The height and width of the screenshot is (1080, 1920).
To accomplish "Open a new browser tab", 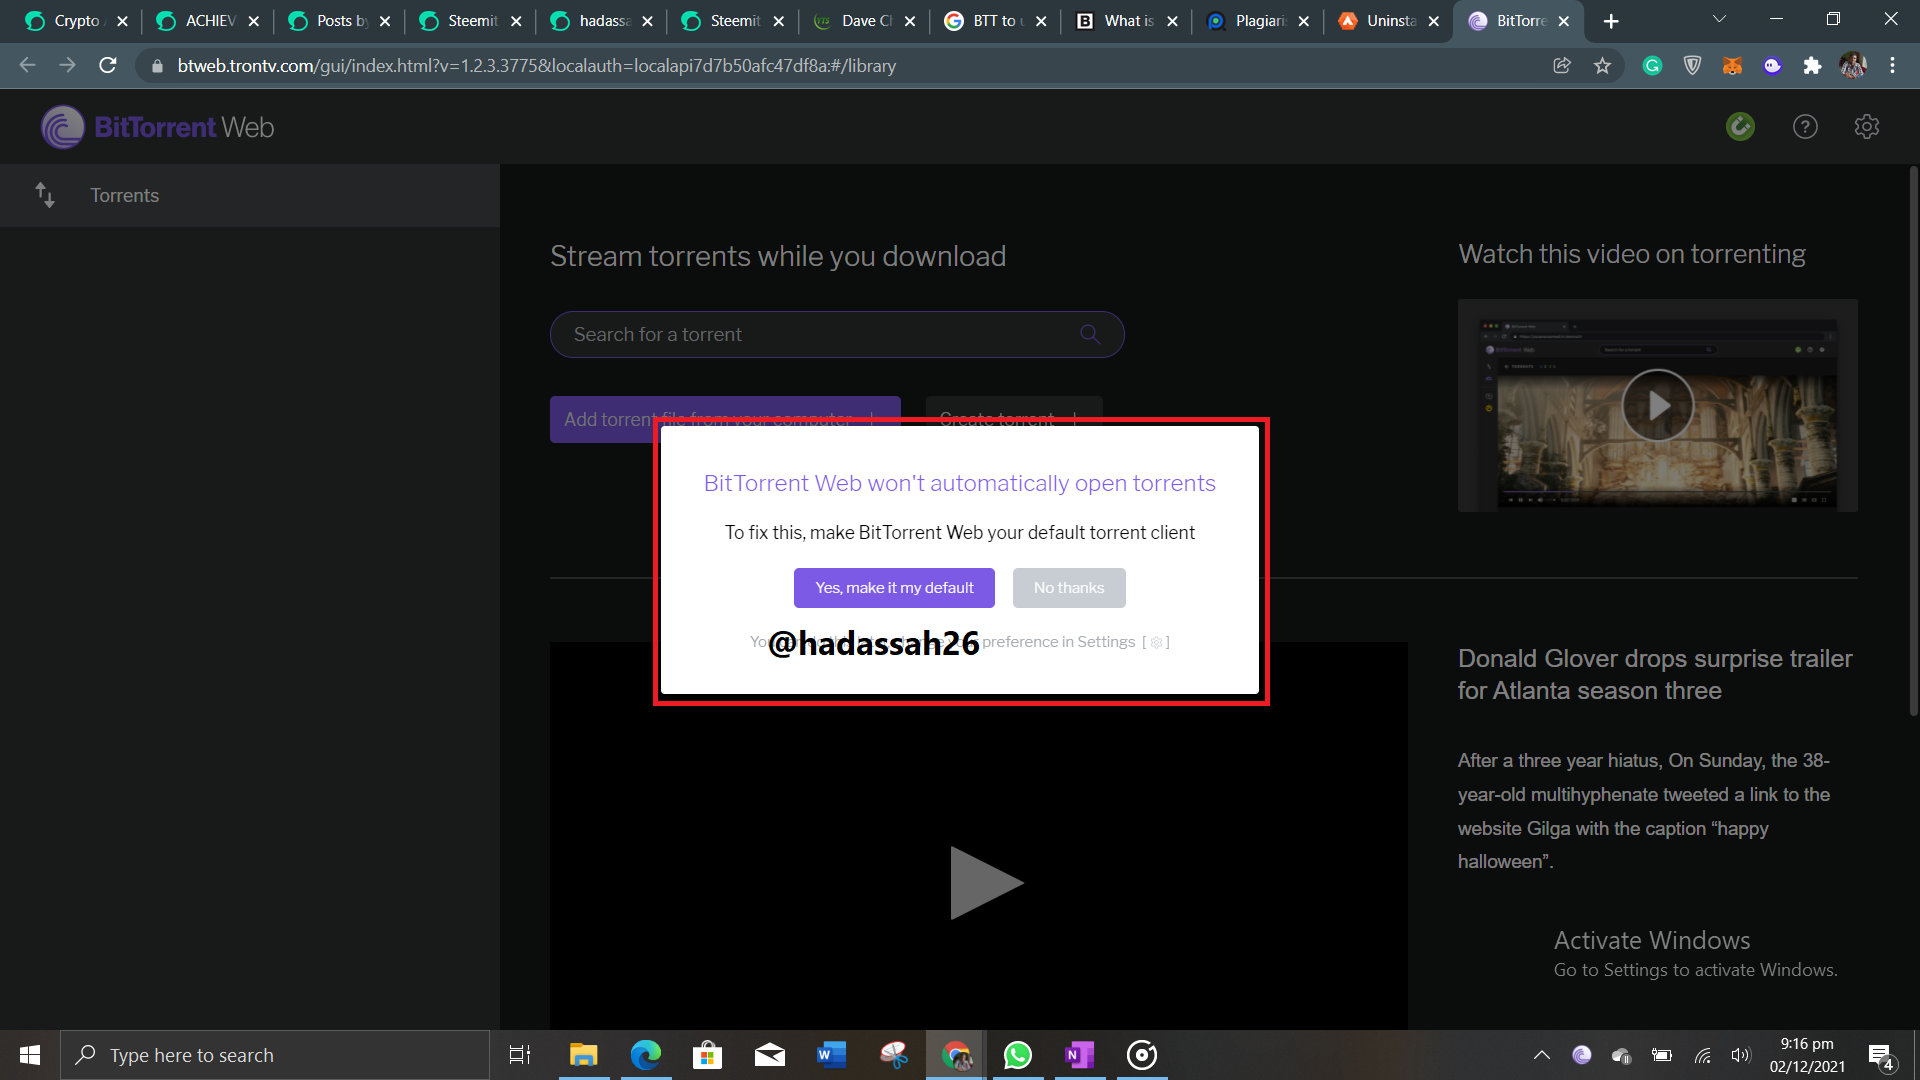I will coord(1611,21).
